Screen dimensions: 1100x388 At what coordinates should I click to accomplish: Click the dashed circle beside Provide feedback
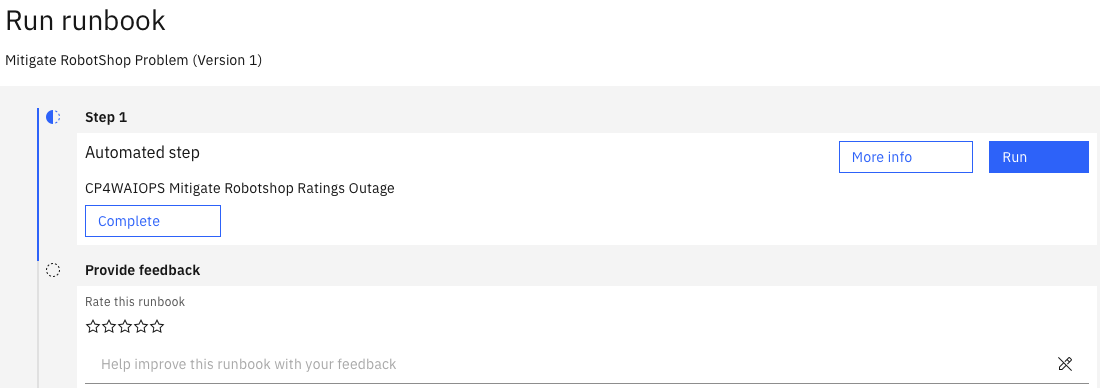click(53, 270)
